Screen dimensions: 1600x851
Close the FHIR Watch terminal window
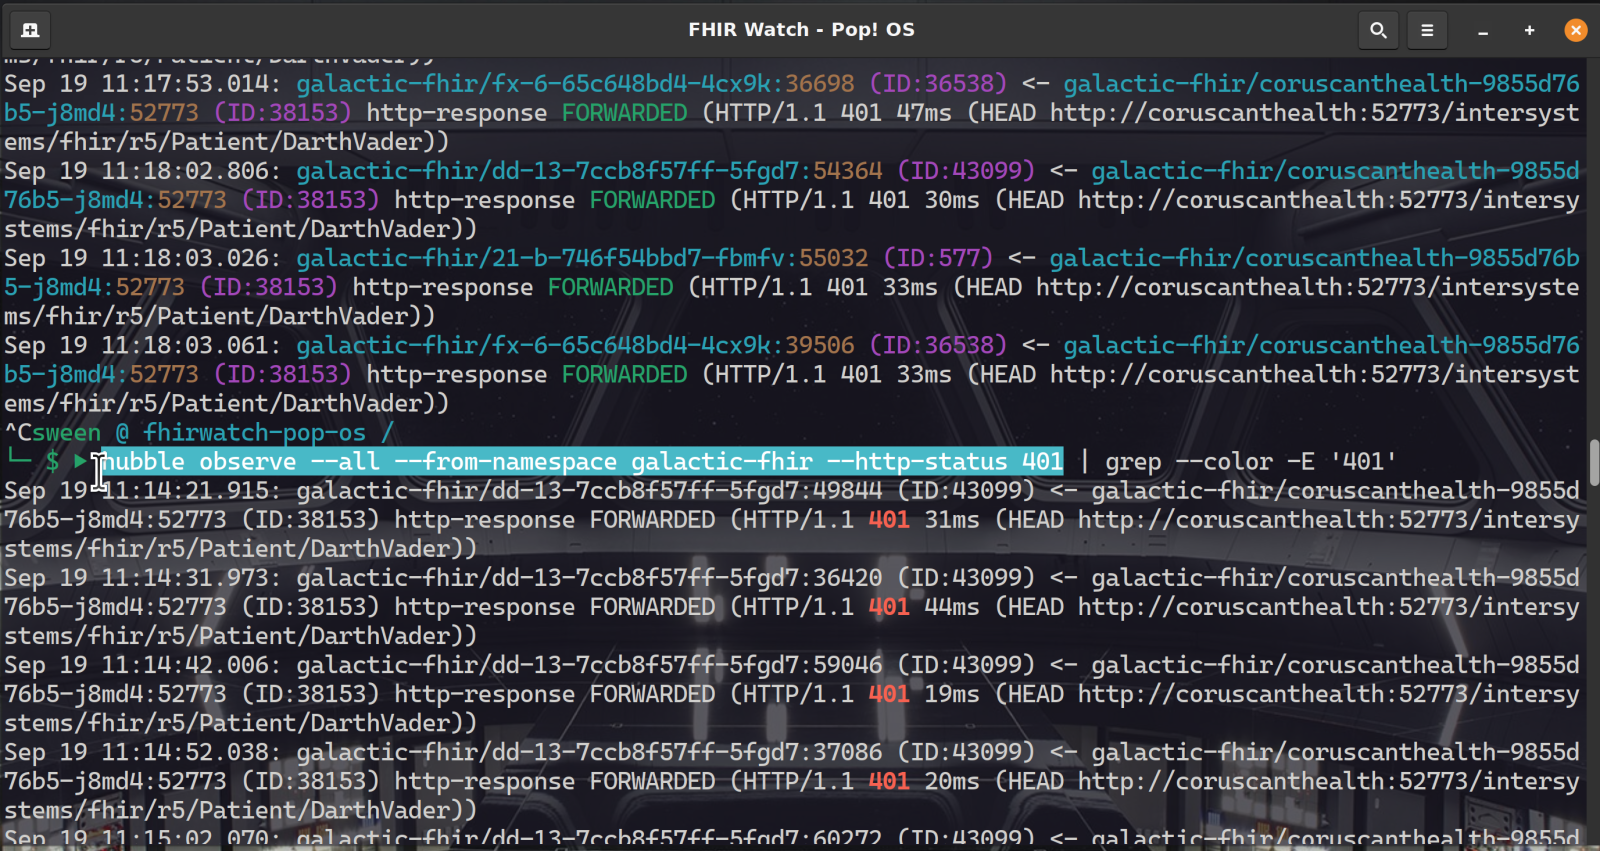pyautogui.click(x=1575, y=30)
